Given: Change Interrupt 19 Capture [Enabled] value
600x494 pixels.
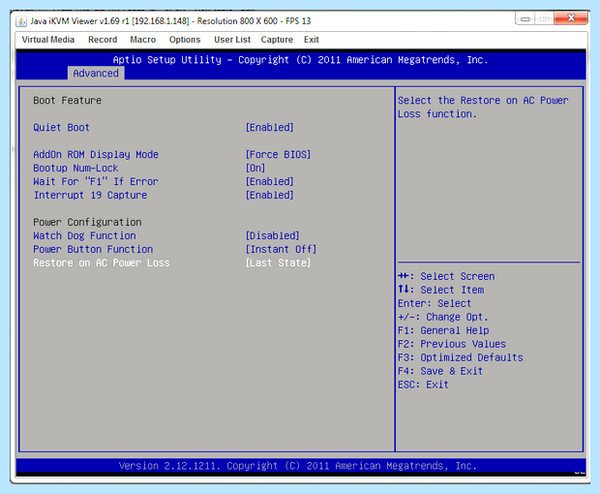Looking at the screenshot, I should coord(269,195).
